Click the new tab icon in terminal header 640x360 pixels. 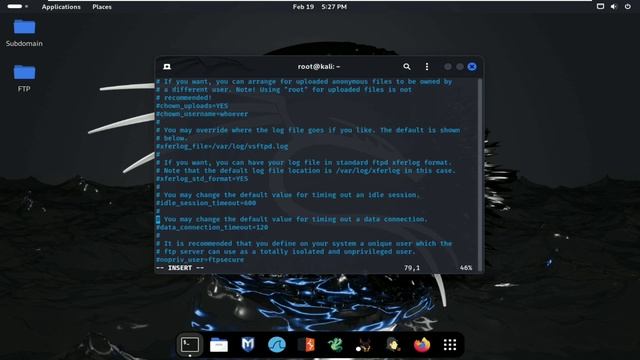[167, 67]
